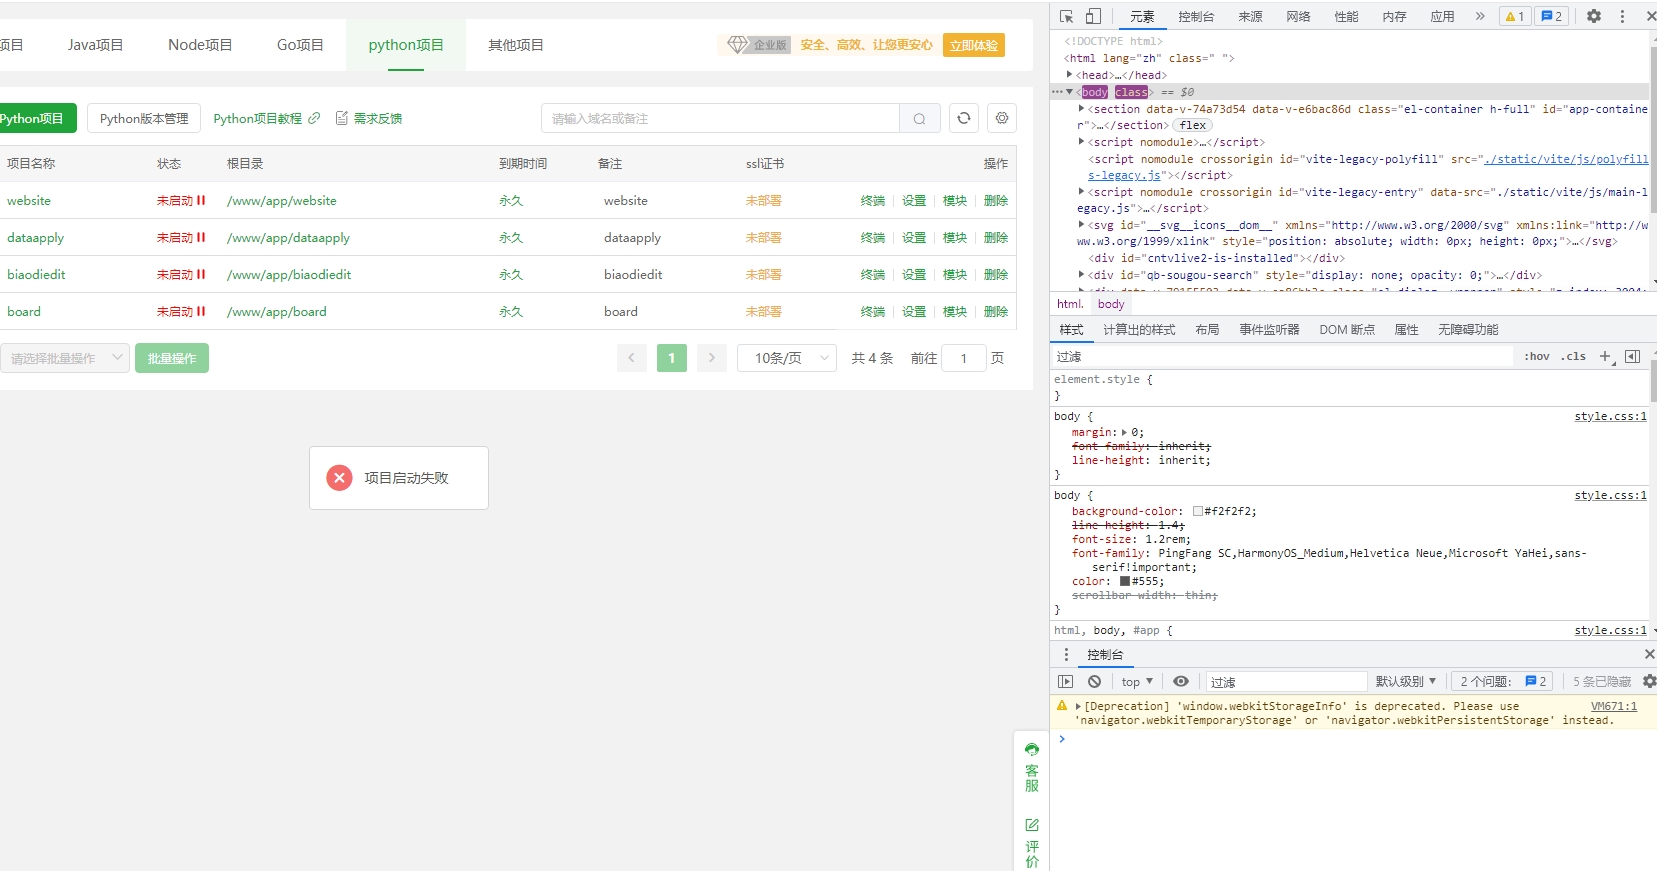Viewport: 1657px width, 871px height.
Task: Open 终端 for website project
Action: pos(873,200)
